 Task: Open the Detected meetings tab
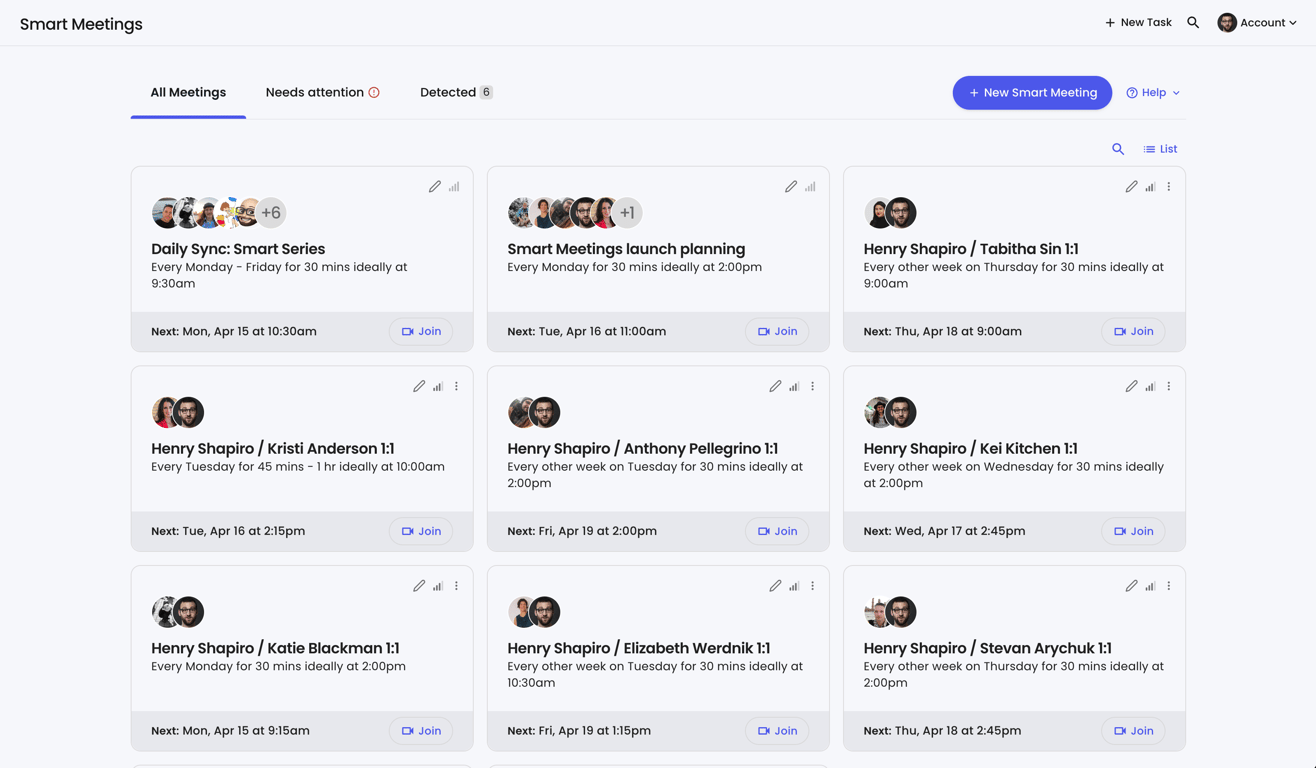click(449, 91)
